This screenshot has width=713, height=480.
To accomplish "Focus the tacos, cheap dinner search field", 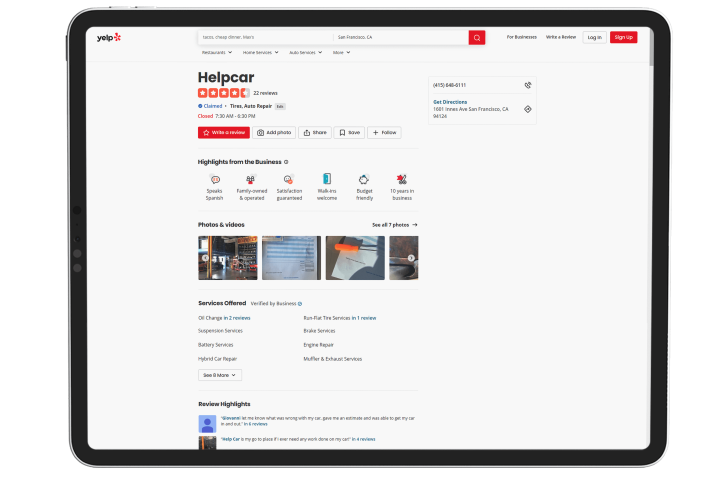I will (x=265, y=37).
